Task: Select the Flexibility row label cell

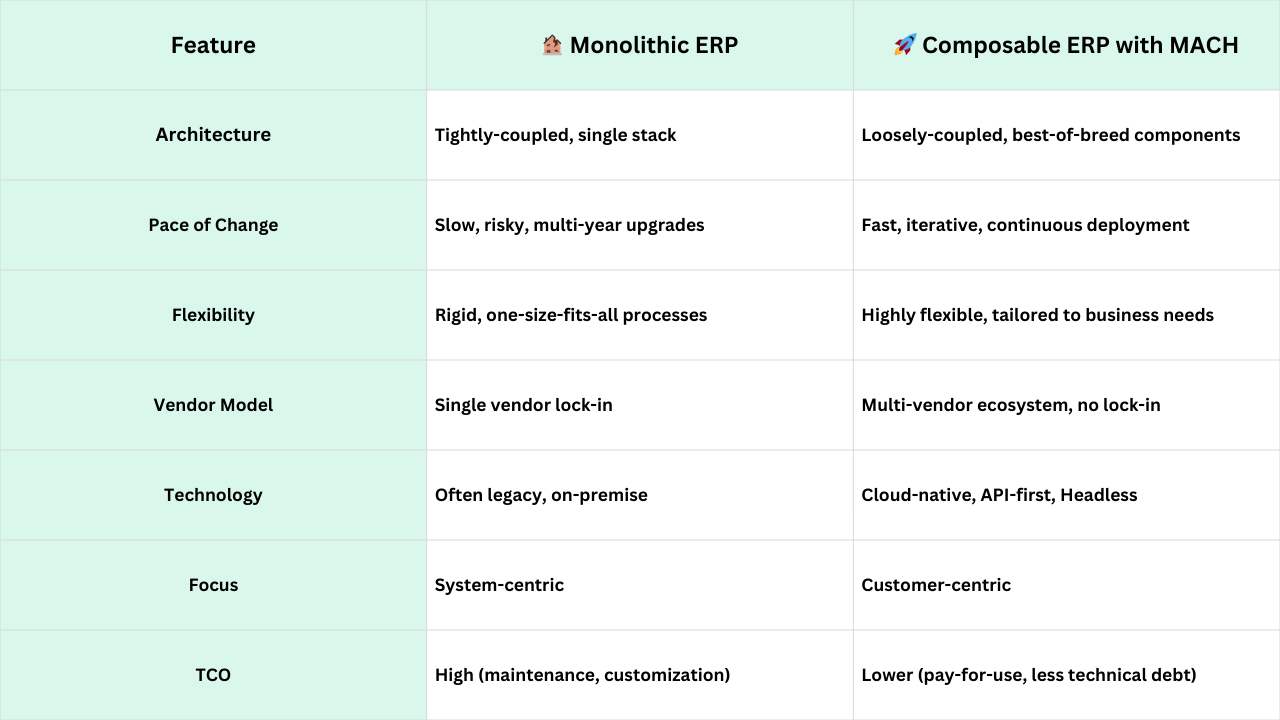Action: 213,315
